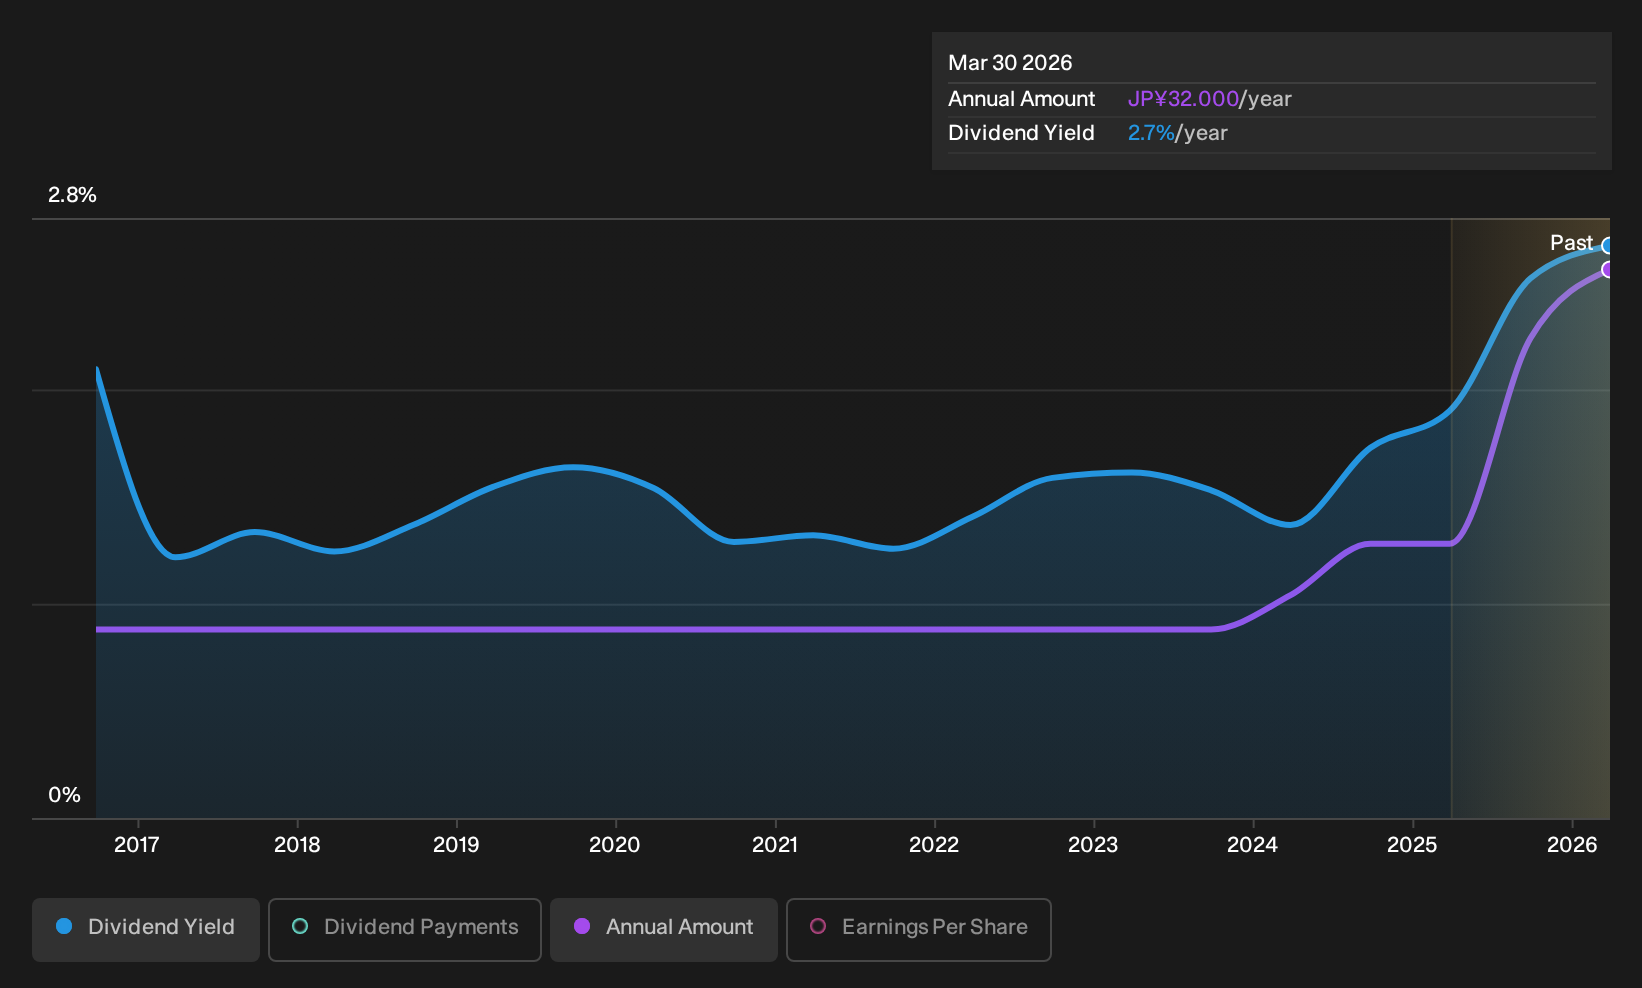This screenshot has width=1642, height=988.
Task: Click the blue Dividend Yield legend dot
Action: pyautogui.click(x=64, y=927)
